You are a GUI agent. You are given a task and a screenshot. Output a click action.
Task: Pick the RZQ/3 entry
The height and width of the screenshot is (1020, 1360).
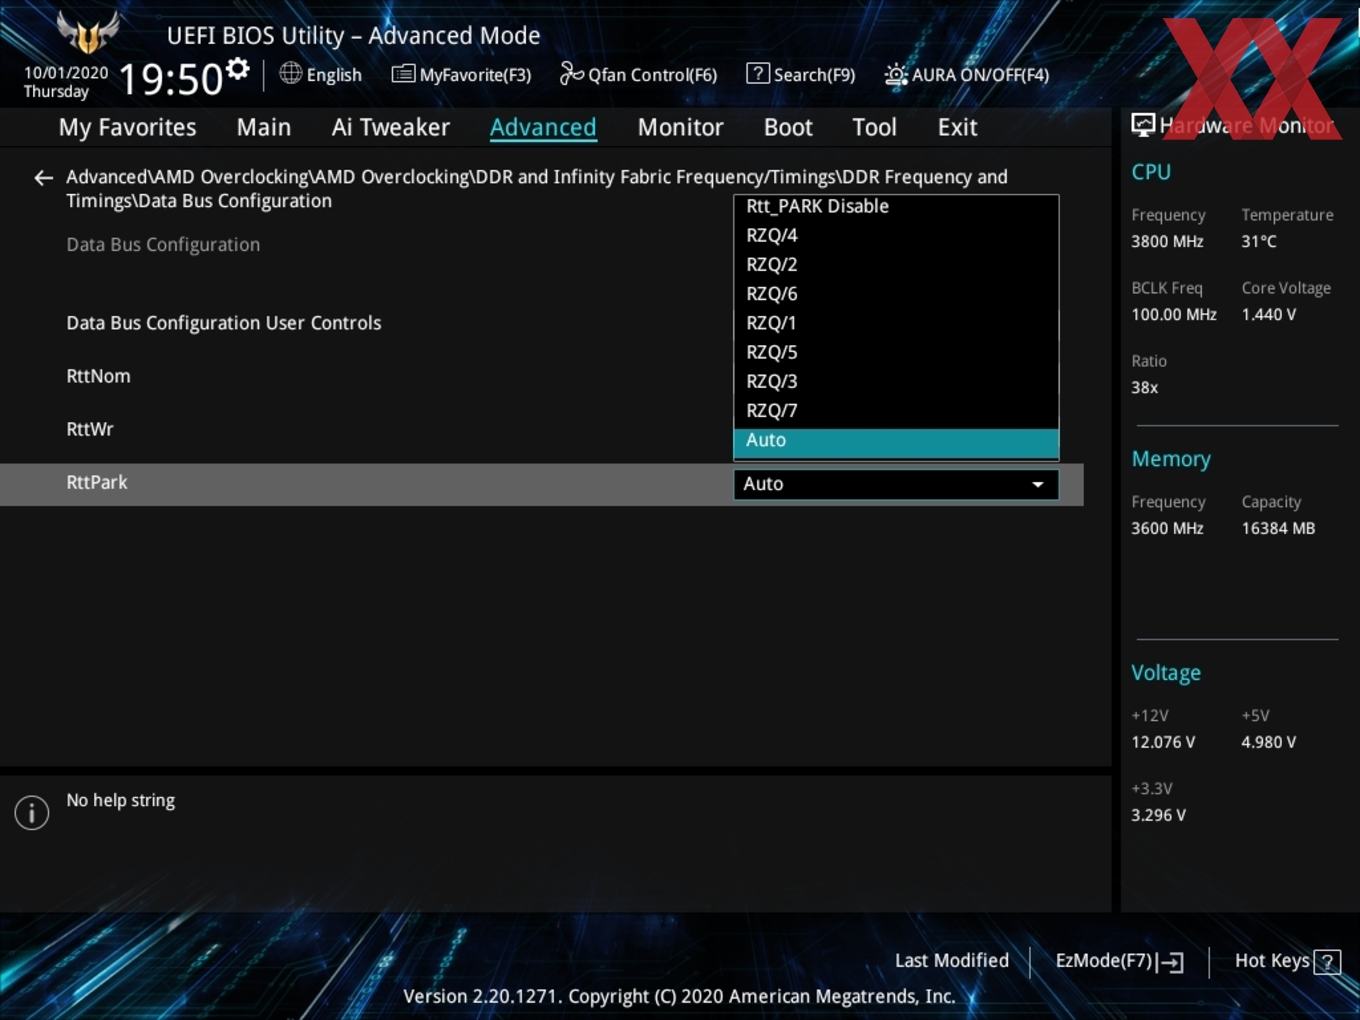896,381
